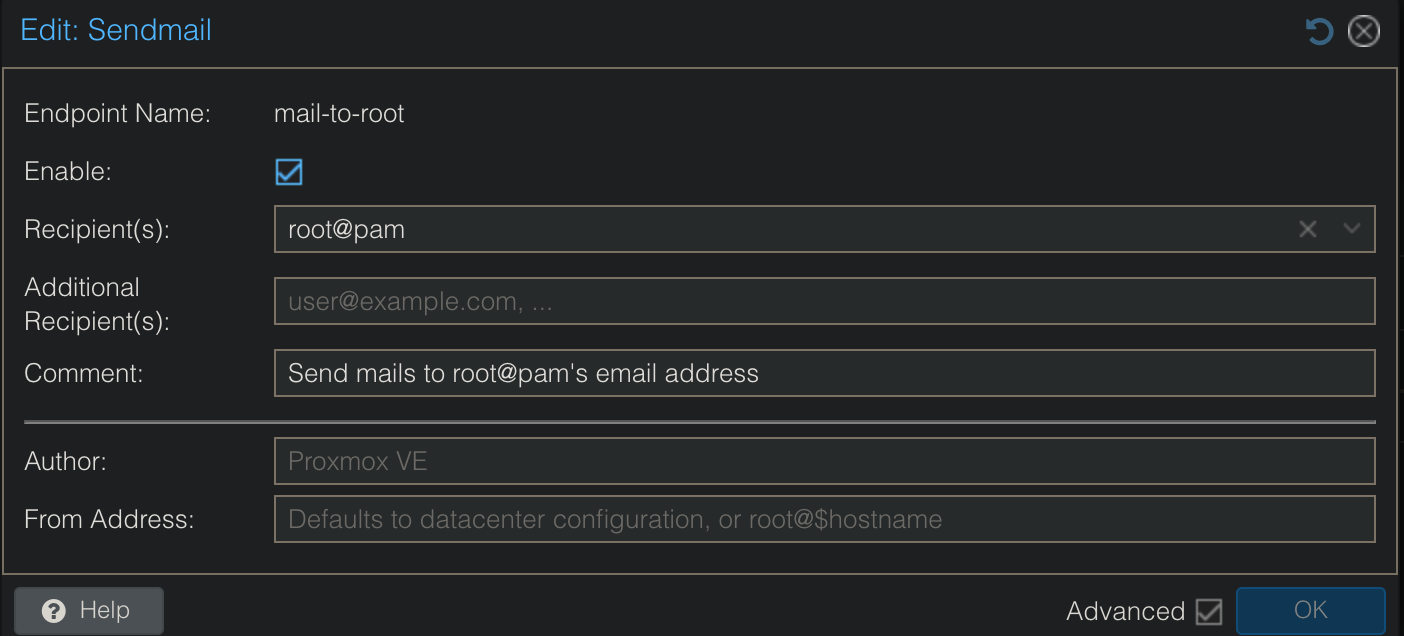1404x636 pixels.
Task: Toggle the Enable checkbox
Action: (289, 172)
